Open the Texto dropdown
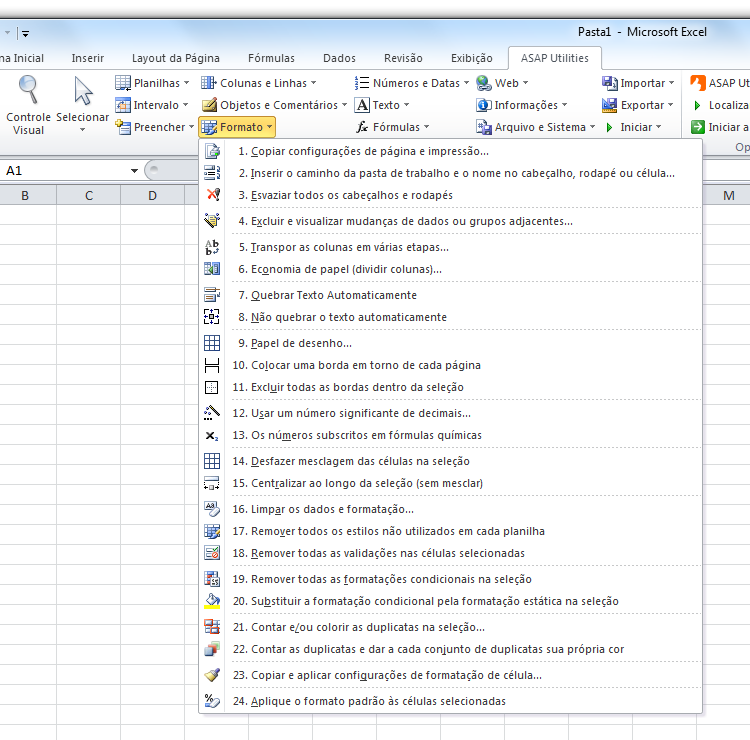Image resolution: width=750 pixels, height=740 pixels. [x=382, y=105]
